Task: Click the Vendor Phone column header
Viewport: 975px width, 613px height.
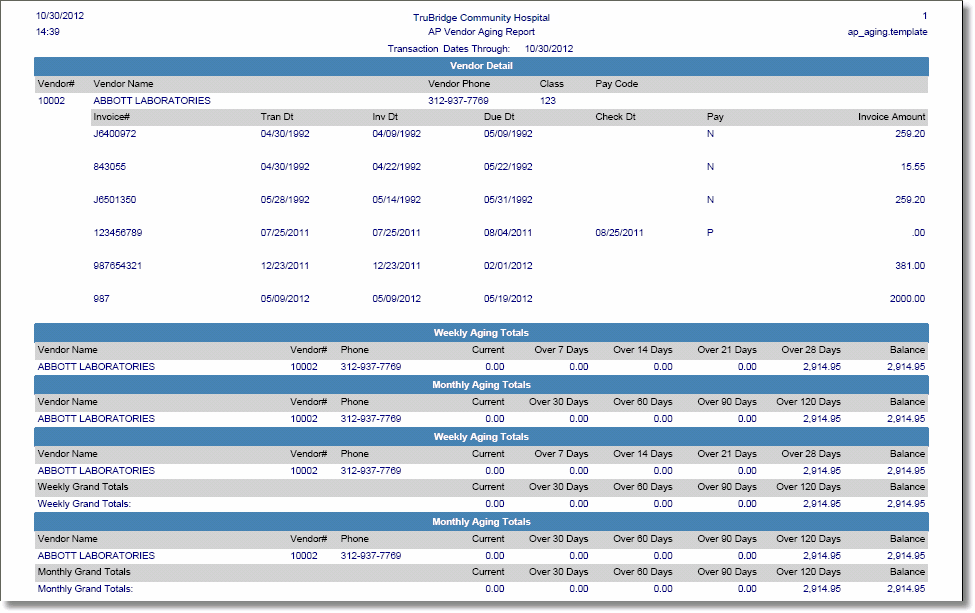Action: point(459,84)
